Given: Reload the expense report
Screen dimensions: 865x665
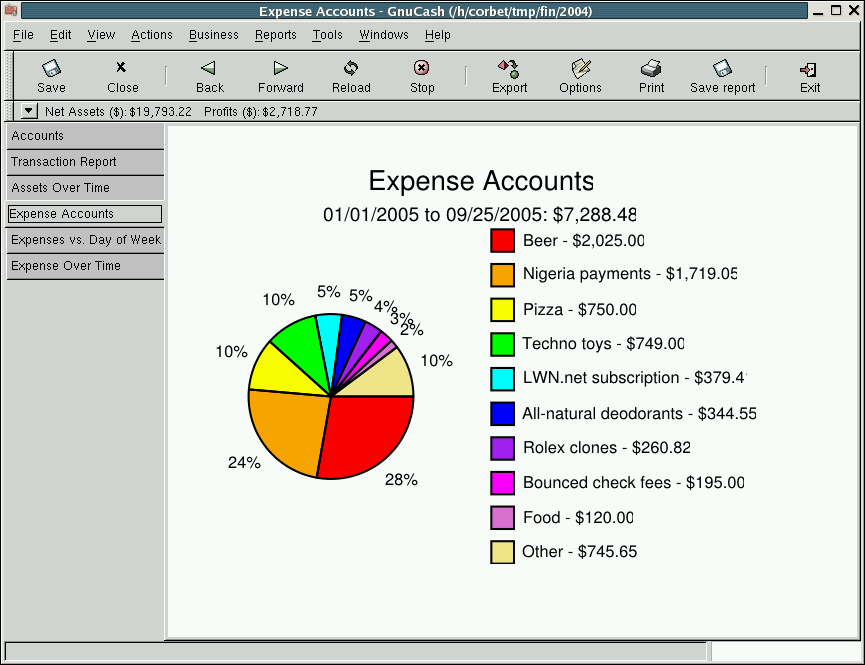Looking at the screenshot, I should pyautogui.click(x=351, y=69).
